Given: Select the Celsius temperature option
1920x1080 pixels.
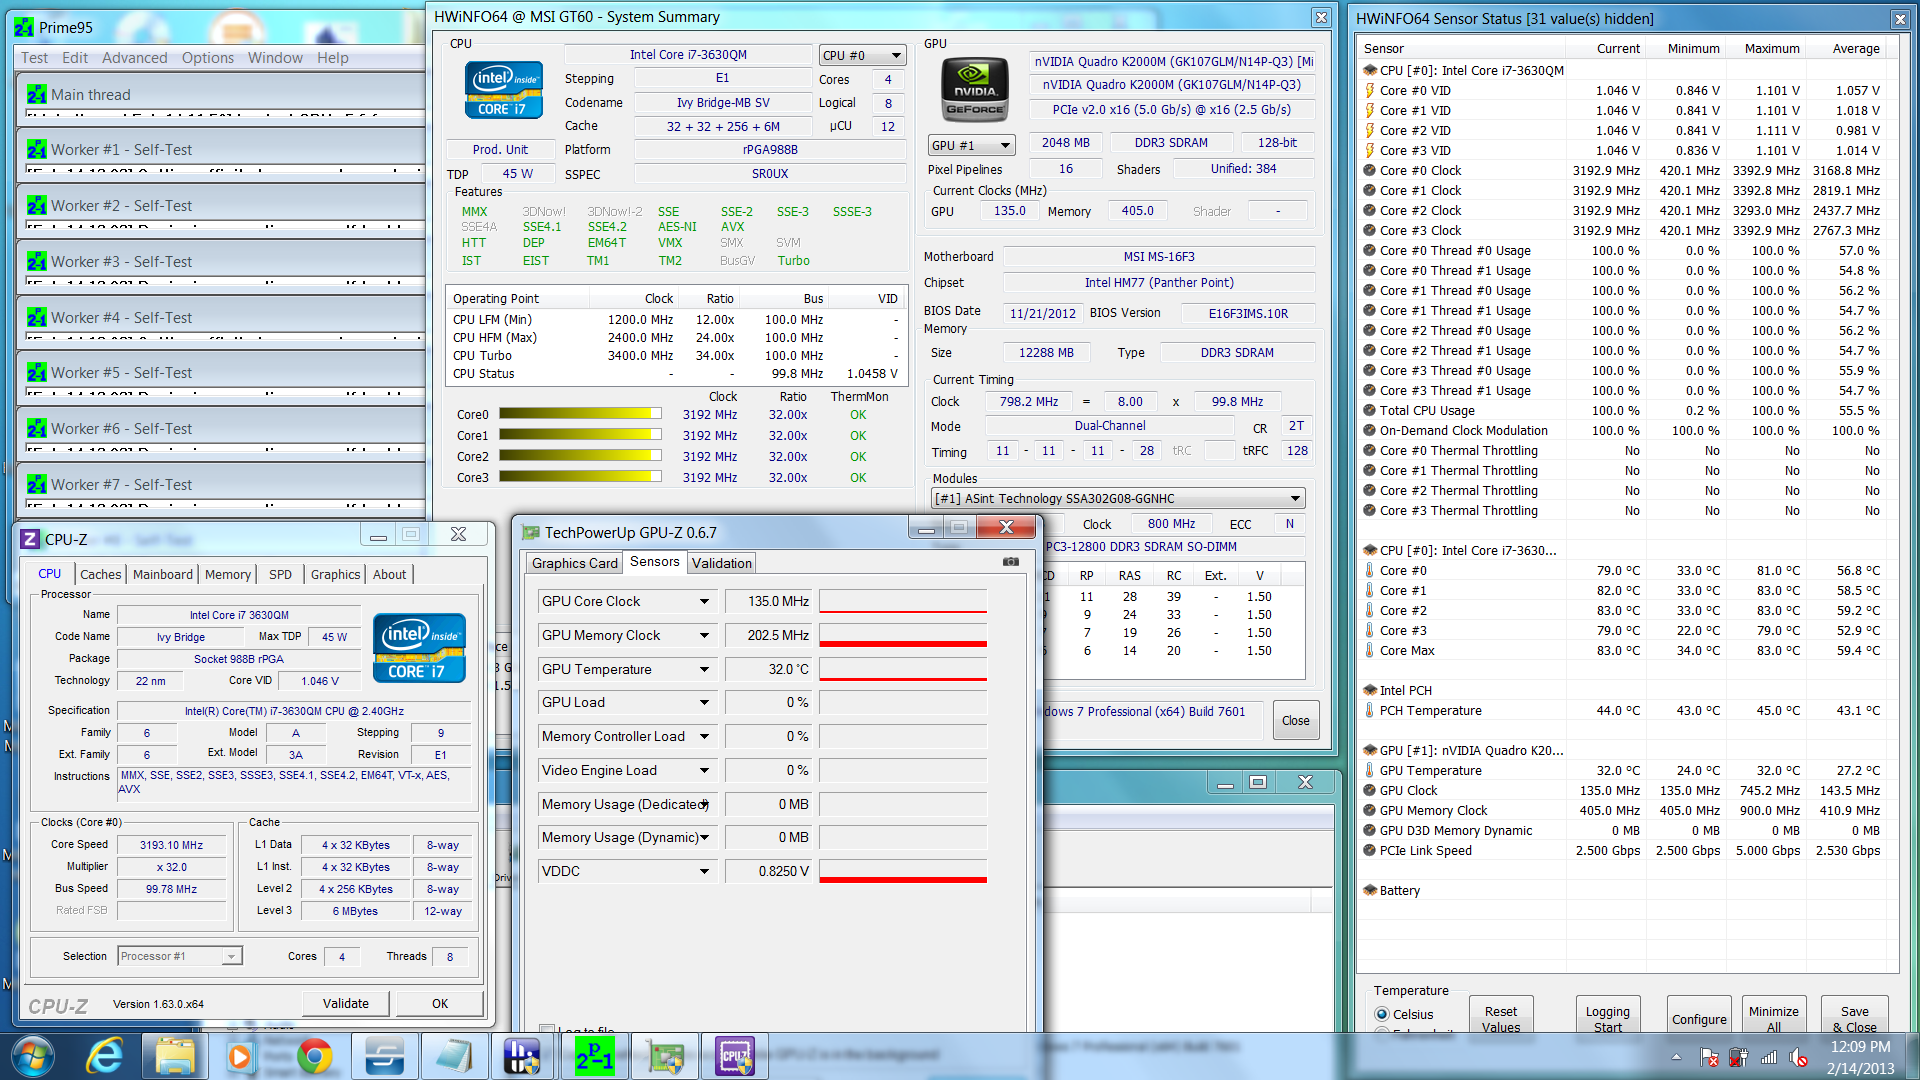Looking at the screenshot, I should [x=1383, y=1014].
